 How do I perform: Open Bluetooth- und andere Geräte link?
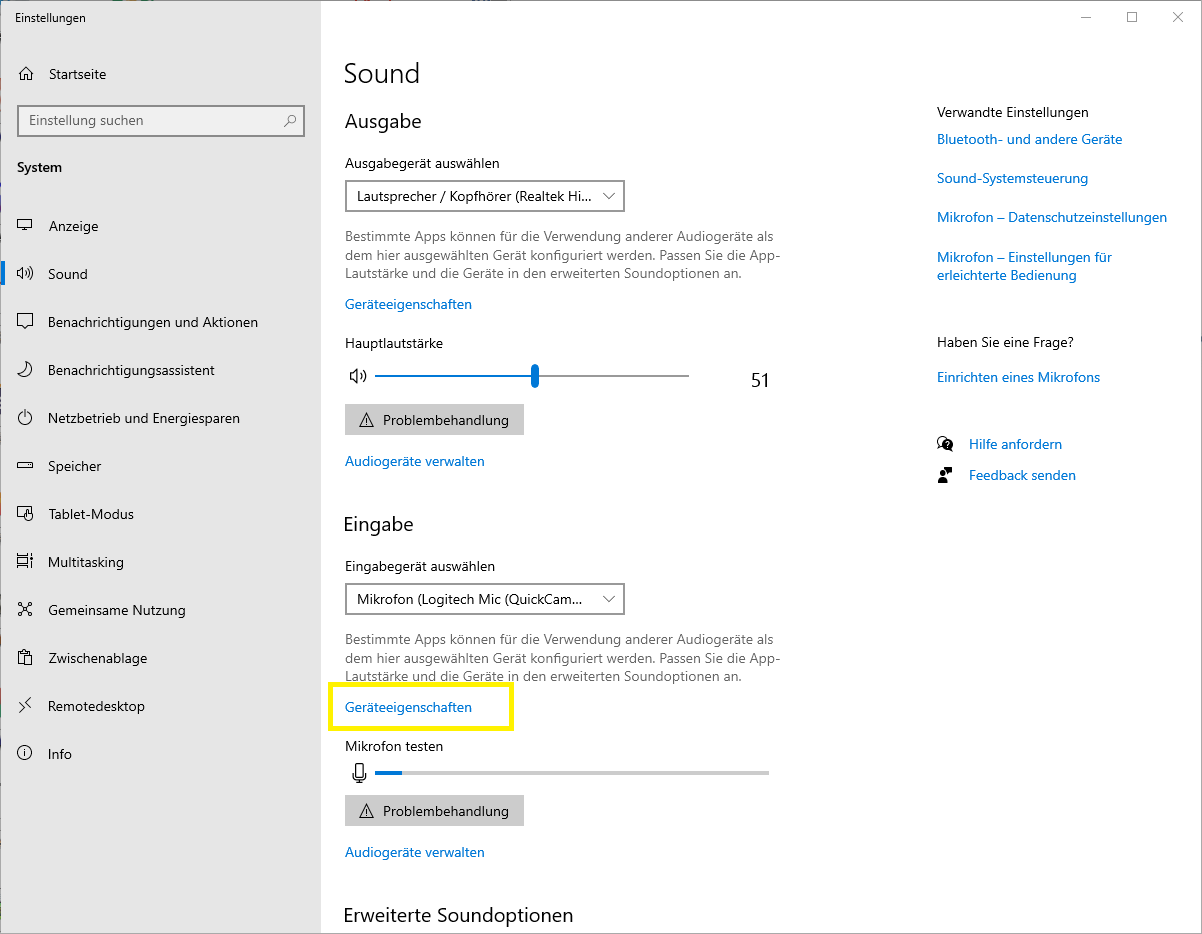1029,139
